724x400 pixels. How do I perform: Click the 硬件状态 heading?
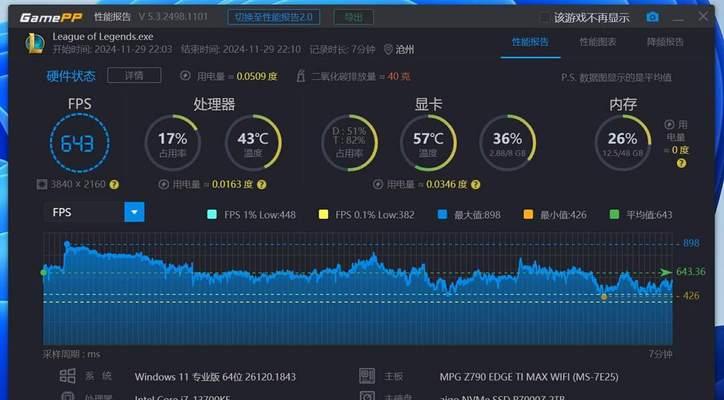(71, 76)
